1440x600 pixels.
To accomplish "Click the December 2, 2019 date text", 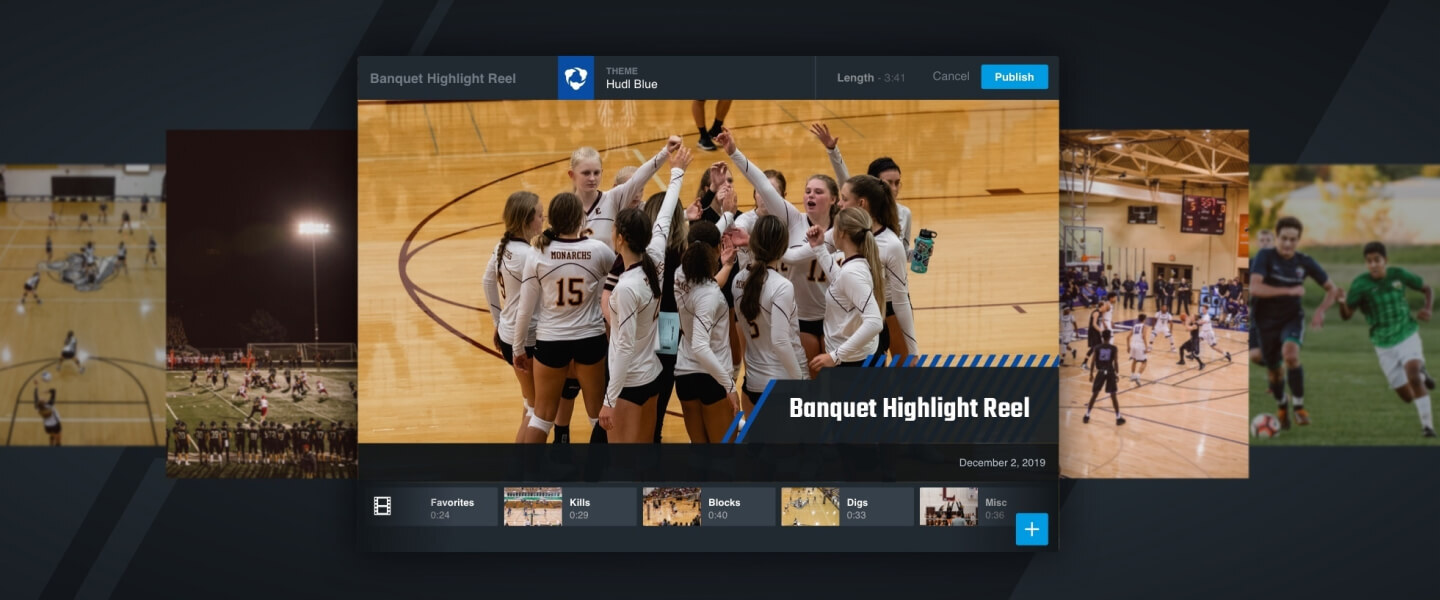I will point(1002,463).
